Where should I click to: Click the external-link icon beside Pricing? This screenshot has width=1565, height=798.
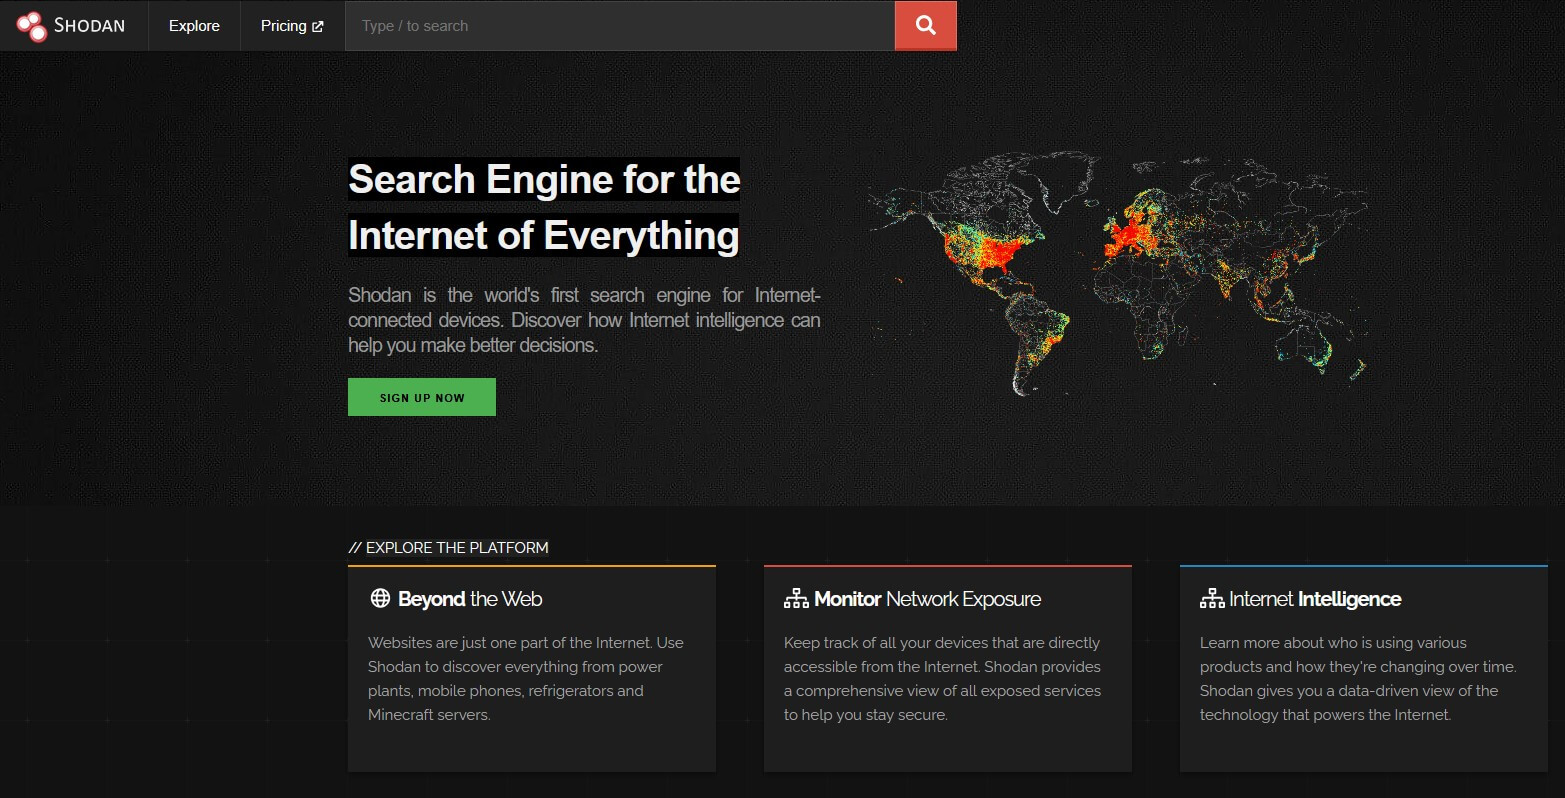[318, 27]
